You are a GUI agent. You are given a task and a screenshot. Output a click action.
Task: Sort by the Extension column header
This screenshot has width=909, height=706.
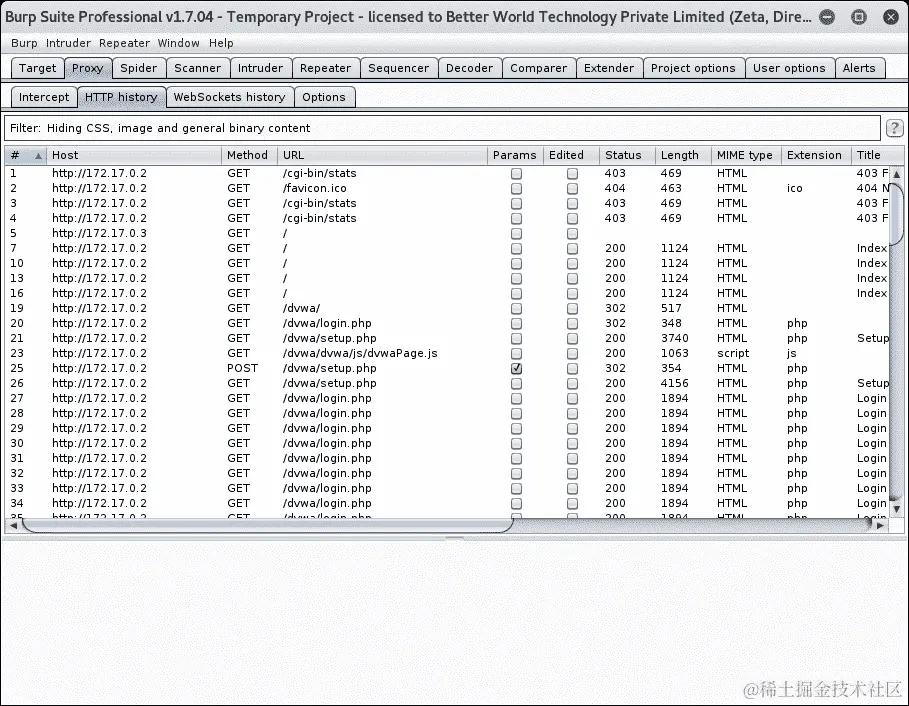pos(816,155)
